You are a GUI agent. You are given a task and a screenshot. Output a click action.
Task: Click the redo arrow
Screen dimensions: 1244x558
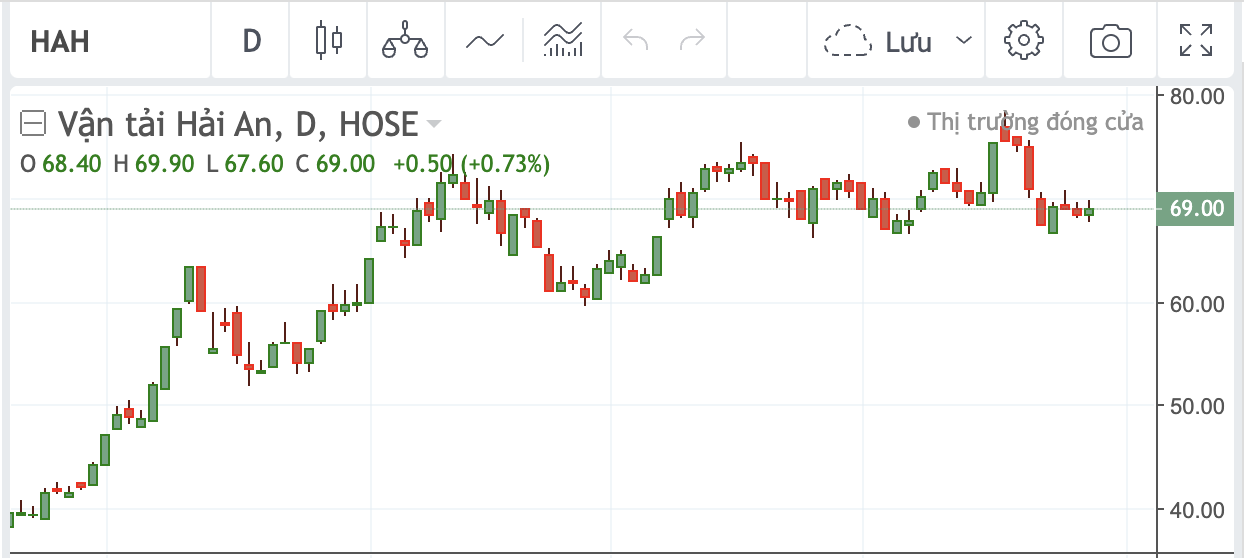[x=691, y=41]
